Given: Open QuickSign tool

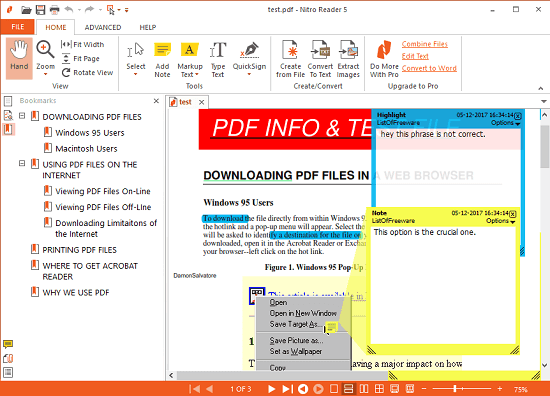Looking at the screenshot, I should coord(249,59).
